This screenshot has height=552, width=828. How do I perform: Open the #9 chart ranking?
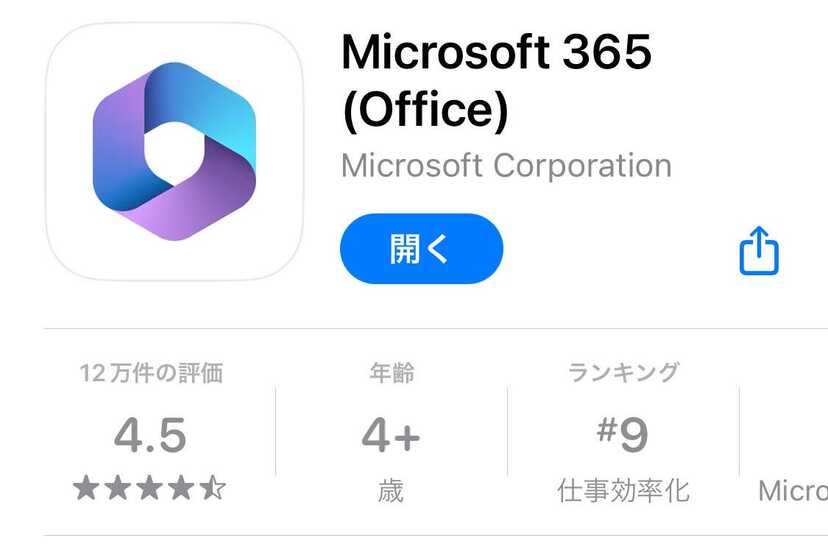tap(623, 434)
